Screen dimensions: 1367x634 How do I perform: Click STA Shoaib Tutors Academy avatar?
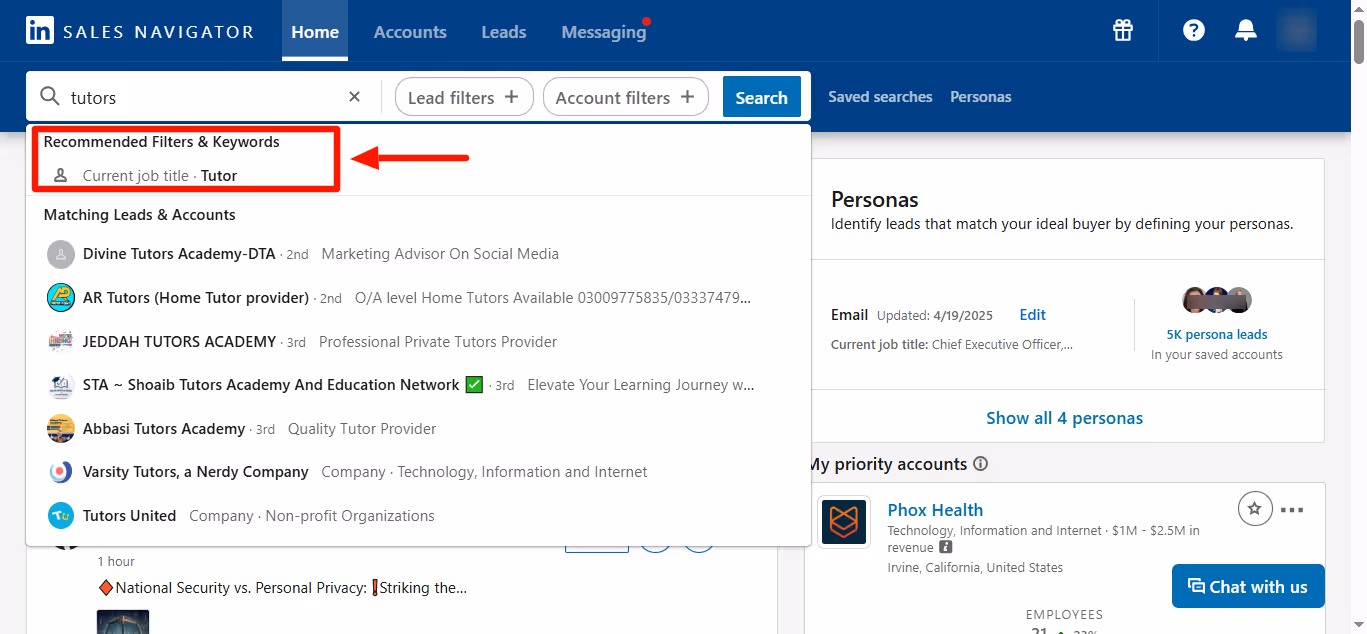click(61, 385)
